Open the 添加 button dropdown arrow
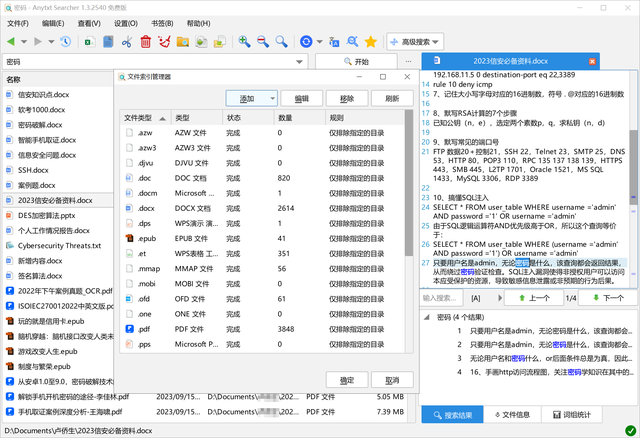This screenshot has height=438, width=640. 272,98
